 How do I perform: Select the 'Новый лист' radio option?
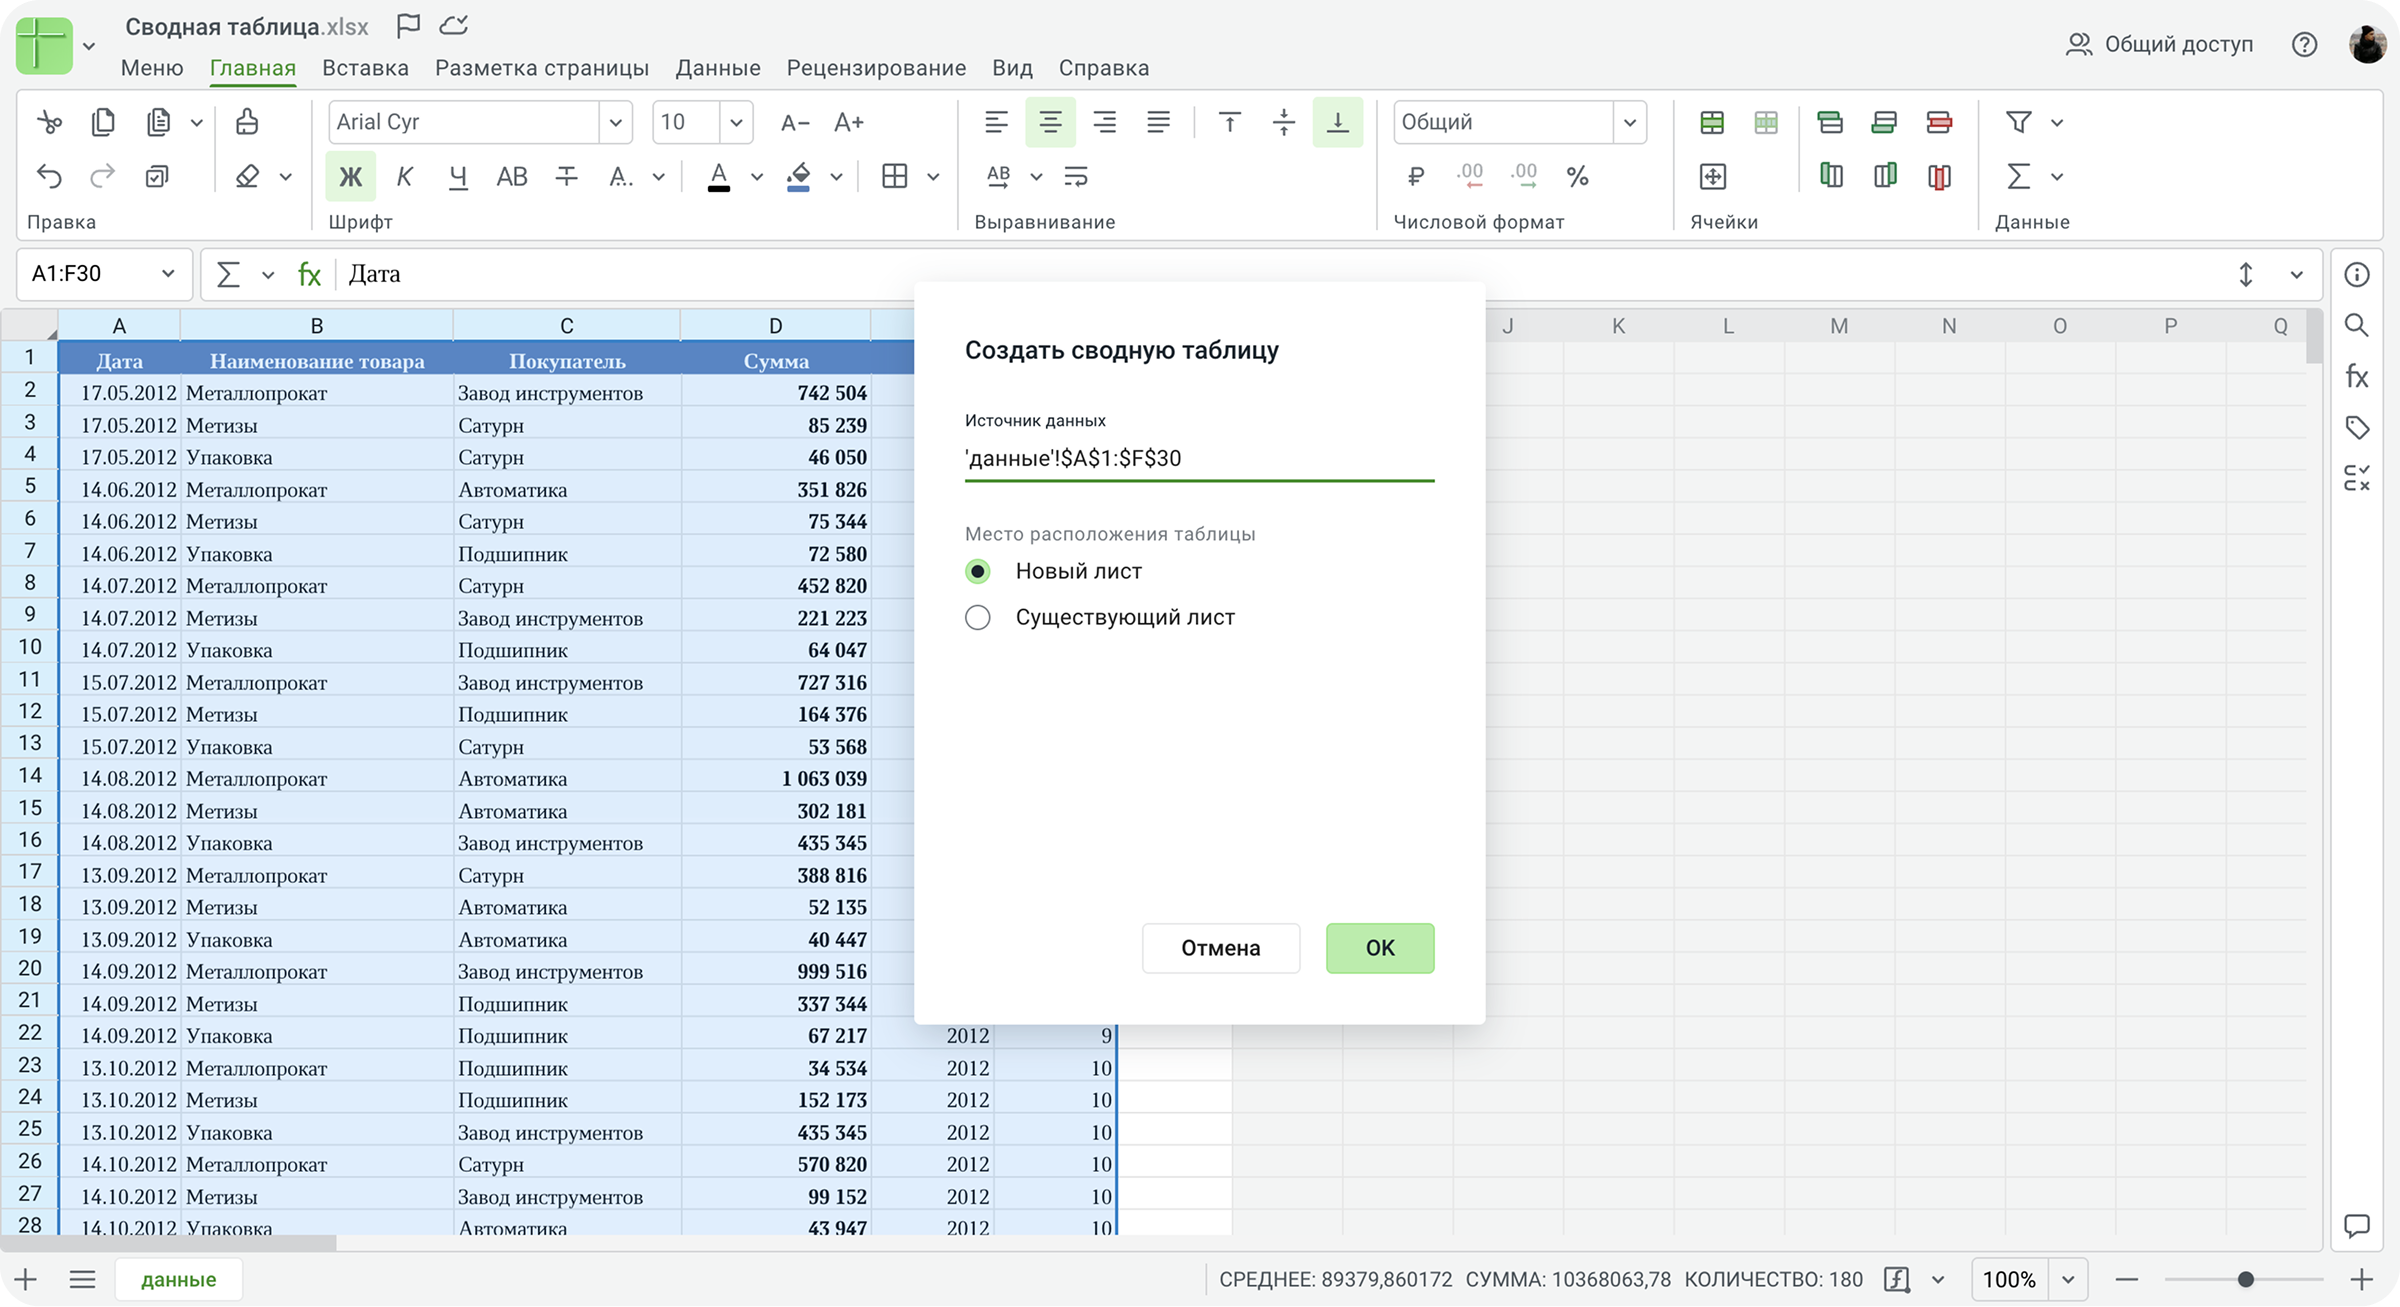pos(978,571)
